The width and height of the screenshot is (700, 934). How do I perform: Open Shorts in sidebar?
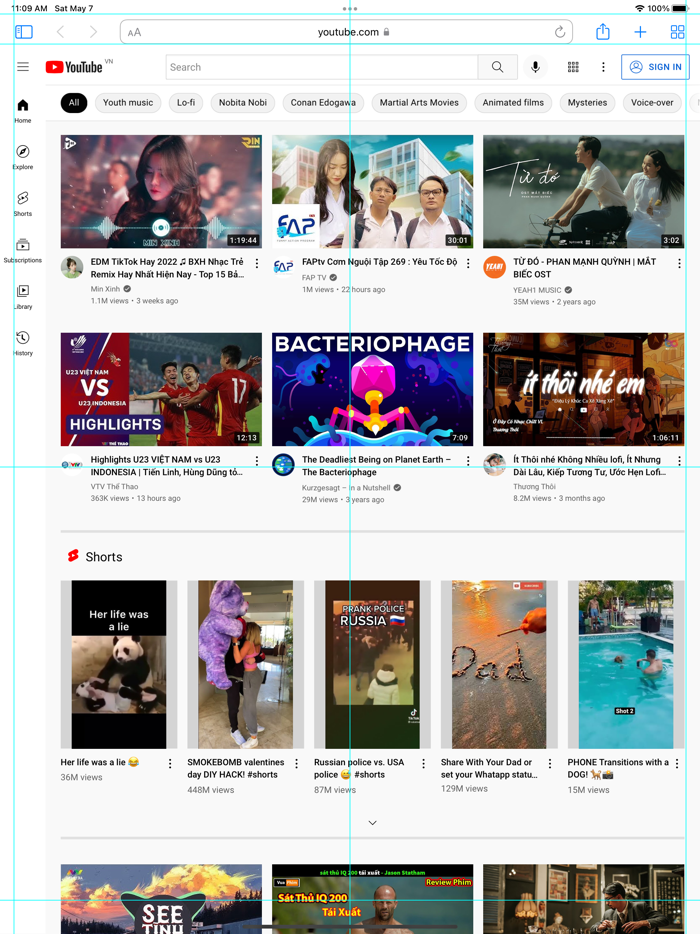pyautogui.click(x=23, y=204)
